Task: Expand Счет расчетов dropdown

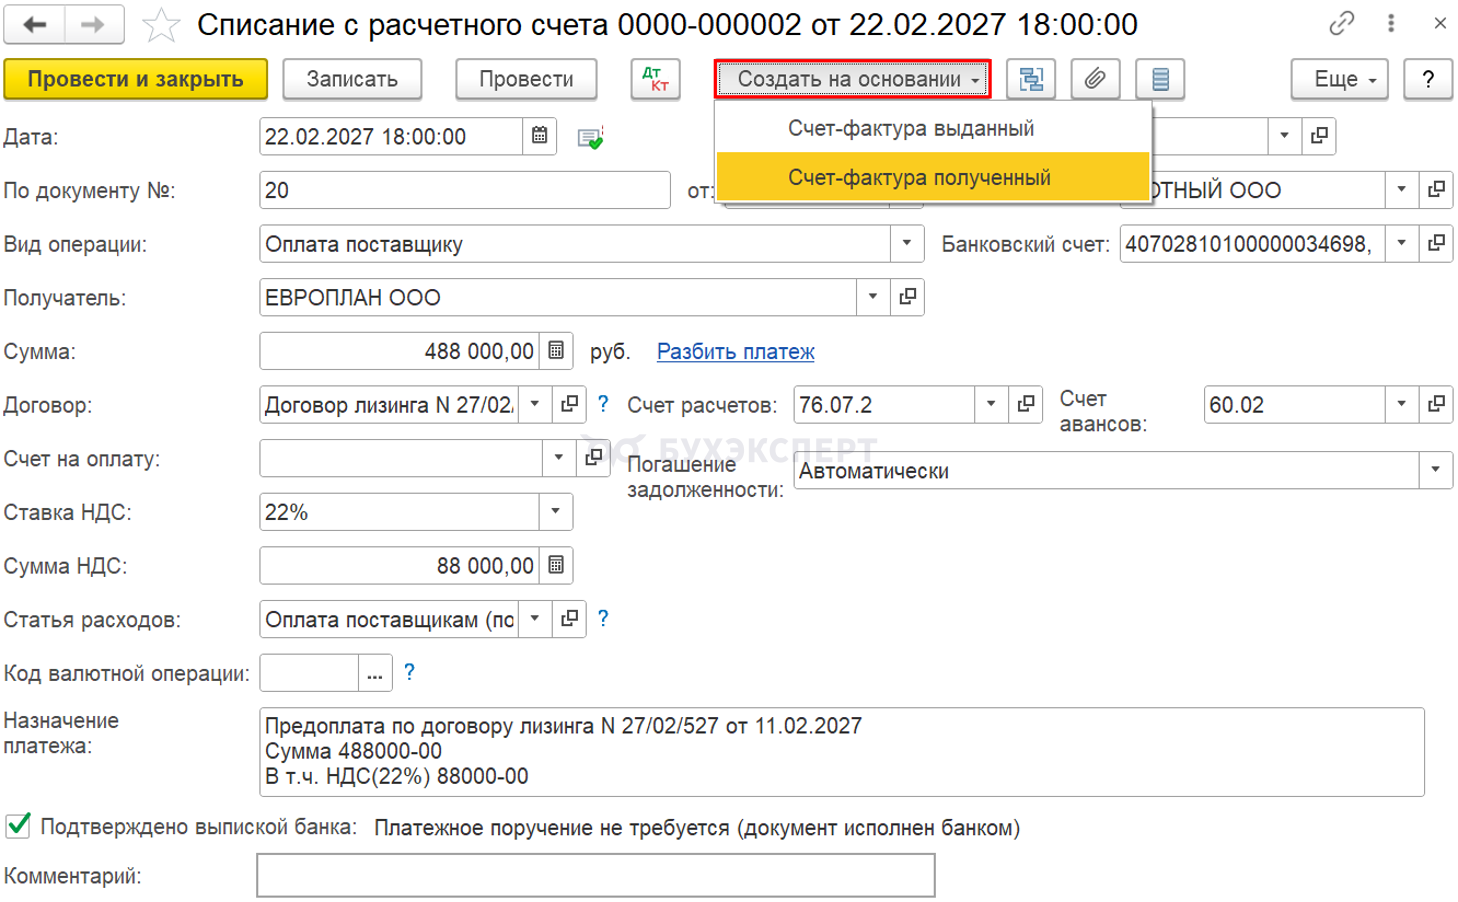Action: (x=991, y=404)
